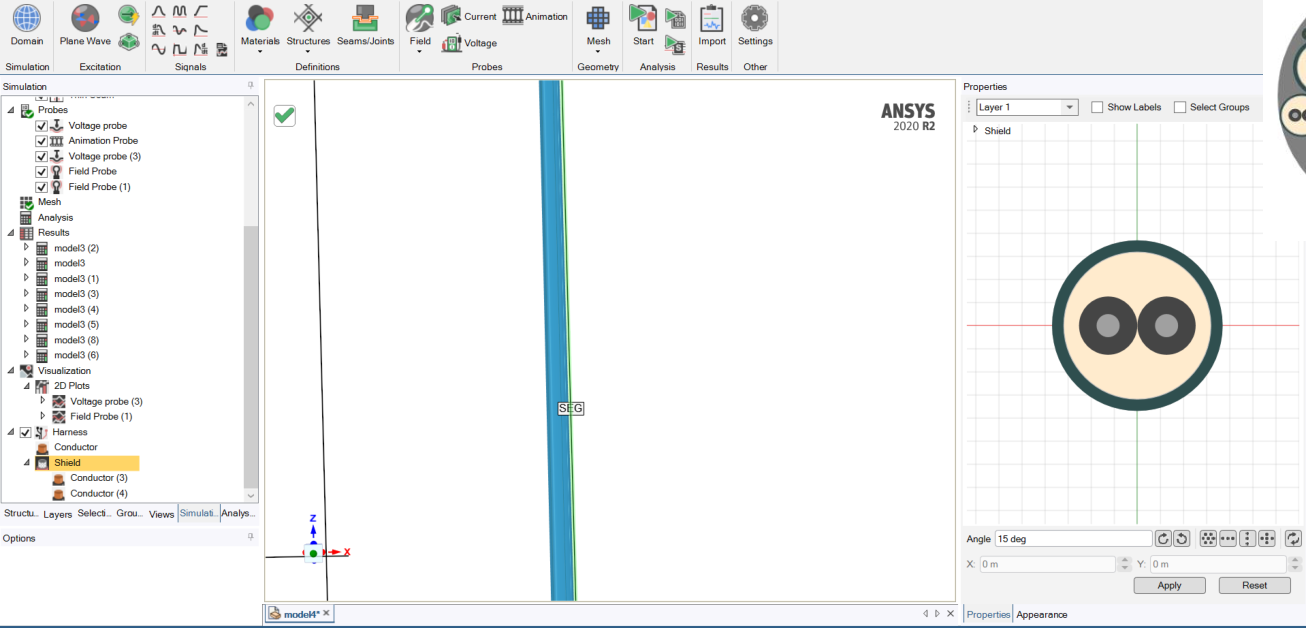Select the Plane Wave excitation

(x=85, y=26)
